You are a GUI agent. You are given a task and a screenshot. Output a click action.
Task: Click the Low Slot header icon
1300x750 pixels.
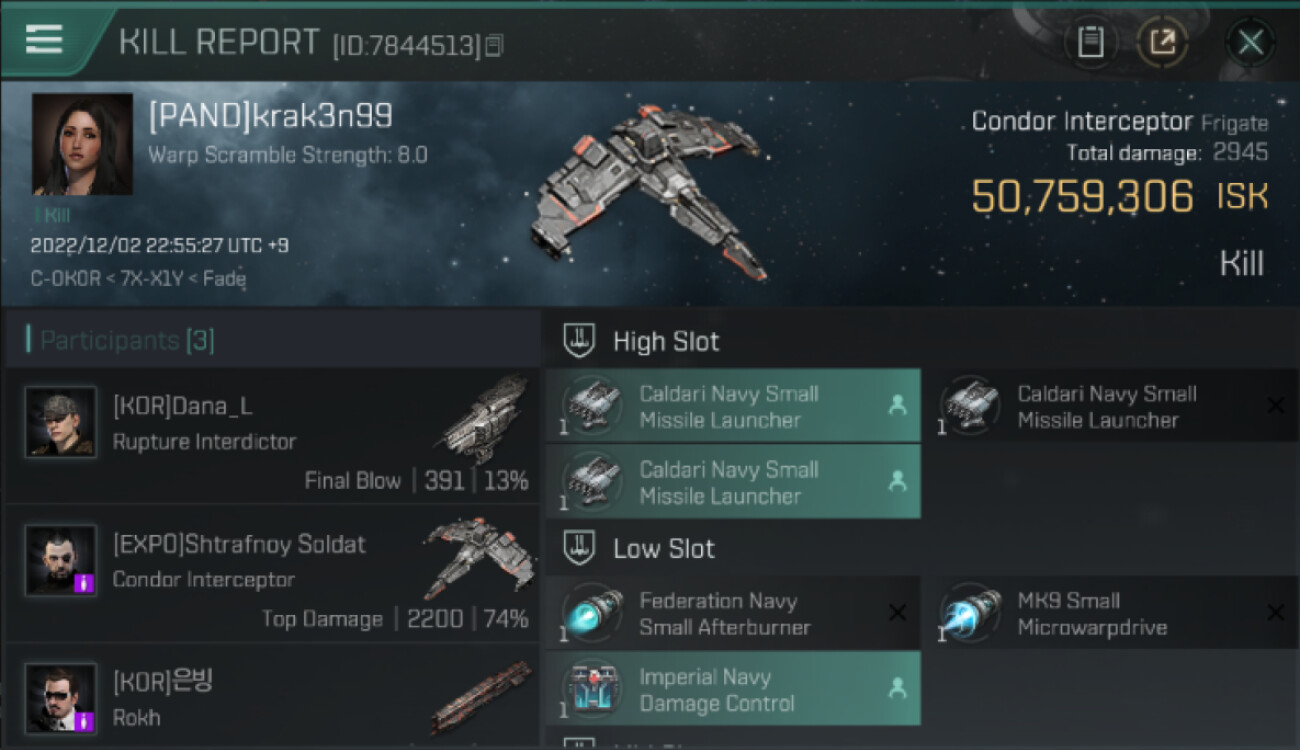tap(579, 548)
